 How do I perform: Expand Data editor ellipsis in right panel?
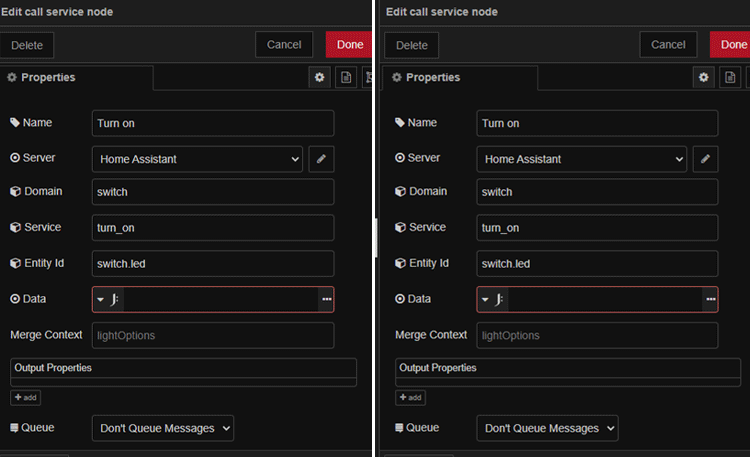point(711,299)
